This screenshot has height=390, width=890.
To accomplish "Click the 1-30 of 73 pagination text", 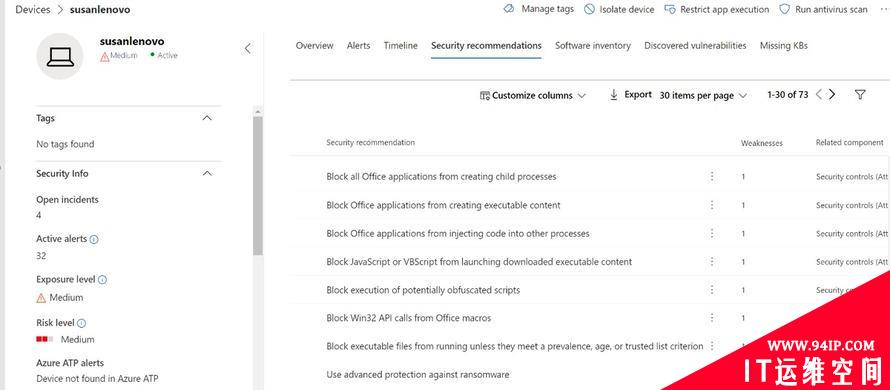I will 787,95.
